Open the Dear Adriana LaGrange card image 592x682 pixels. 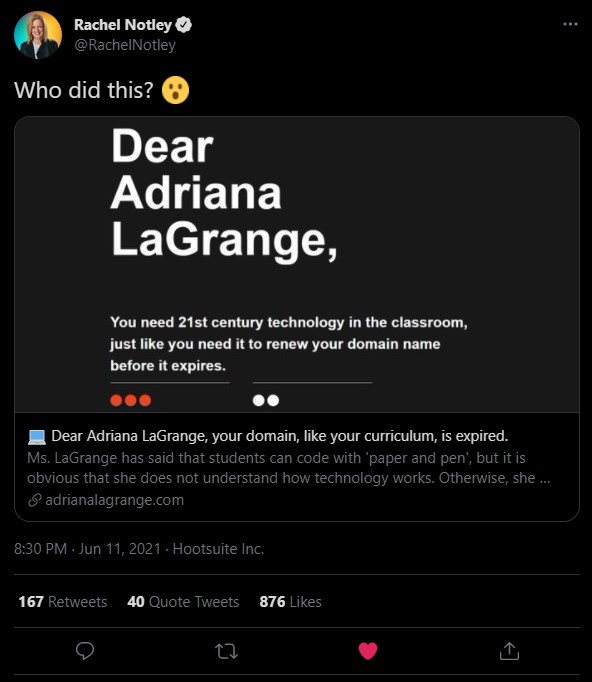[297, 264]
